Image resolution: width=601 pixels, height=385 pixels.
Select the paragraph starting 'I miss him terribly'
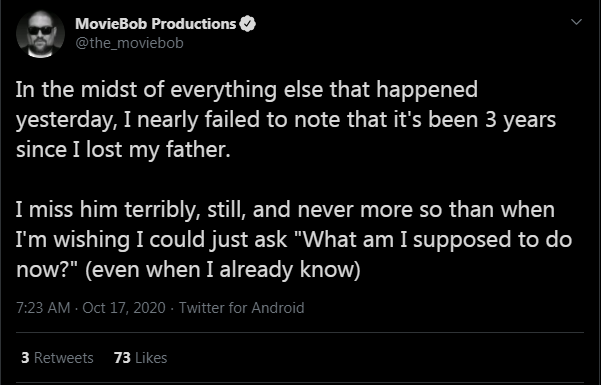click(294, 239)
